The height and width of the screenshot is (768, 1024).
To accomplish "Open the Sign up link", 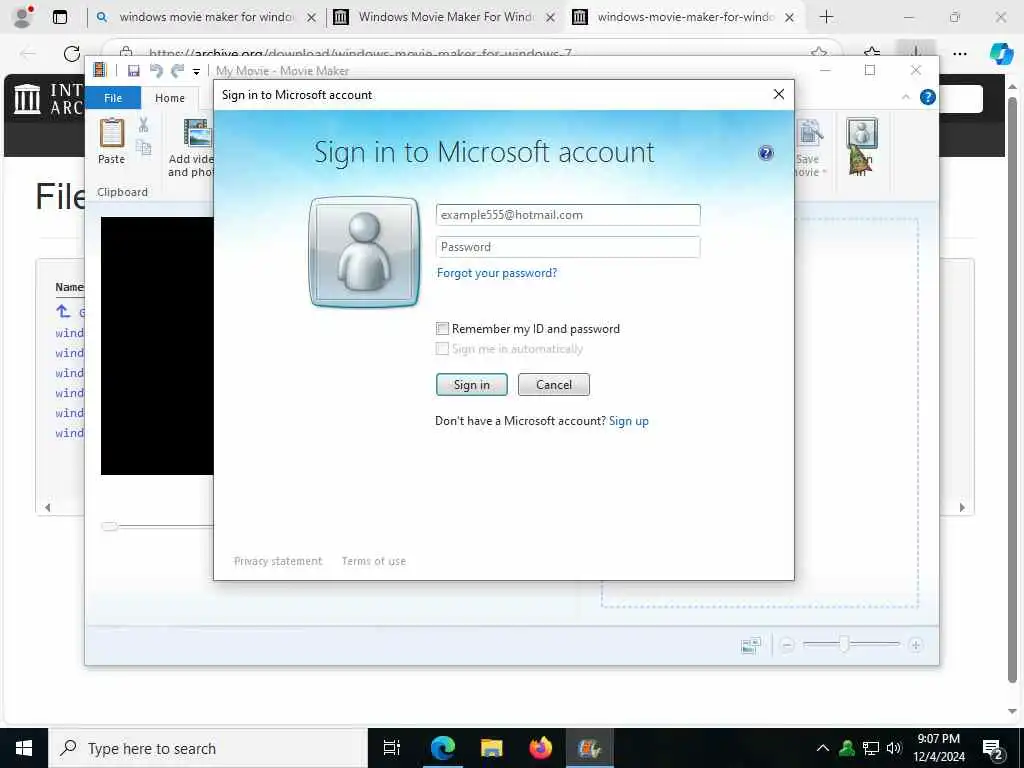I will click(x=628, y=421).
